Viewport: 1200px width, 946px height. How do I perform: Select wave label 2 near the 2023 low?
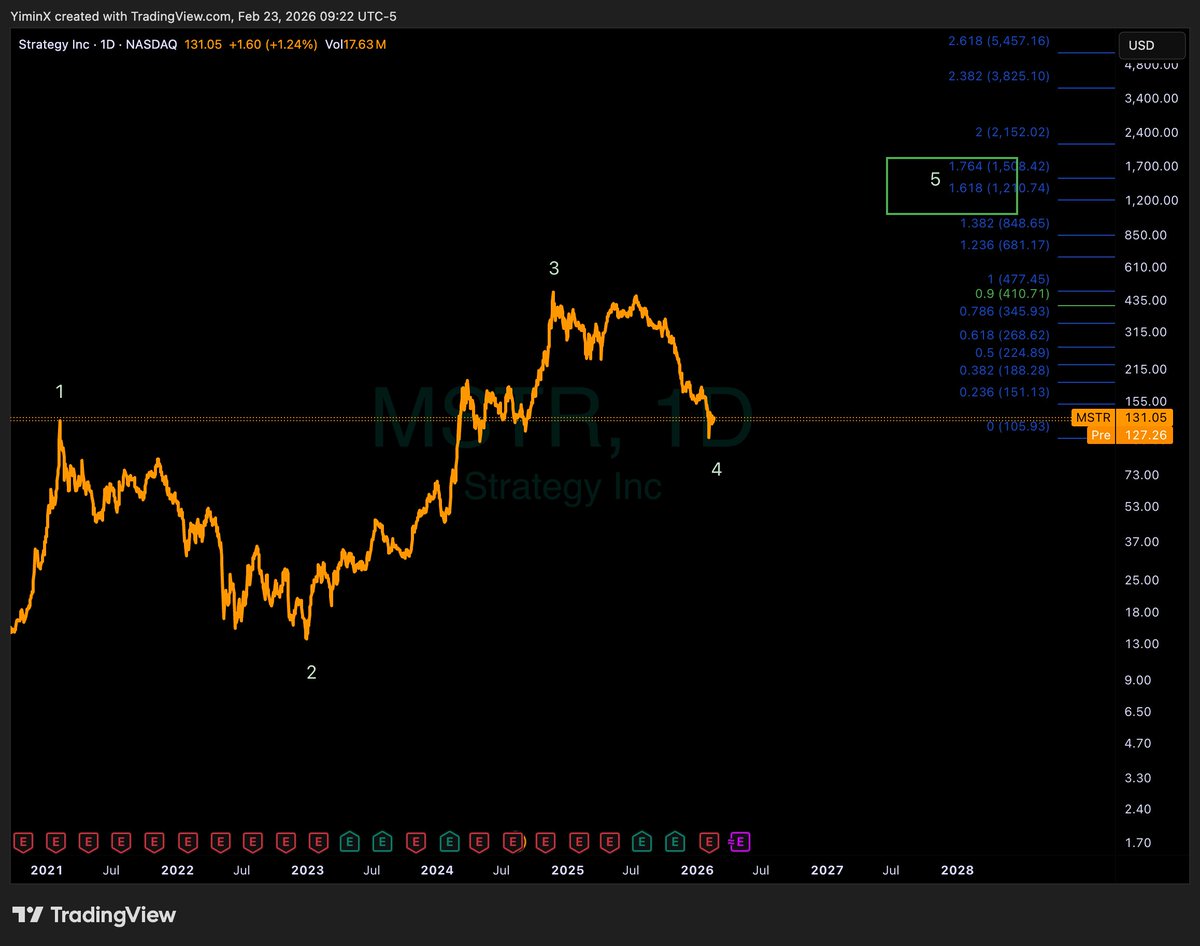(311, 673)
